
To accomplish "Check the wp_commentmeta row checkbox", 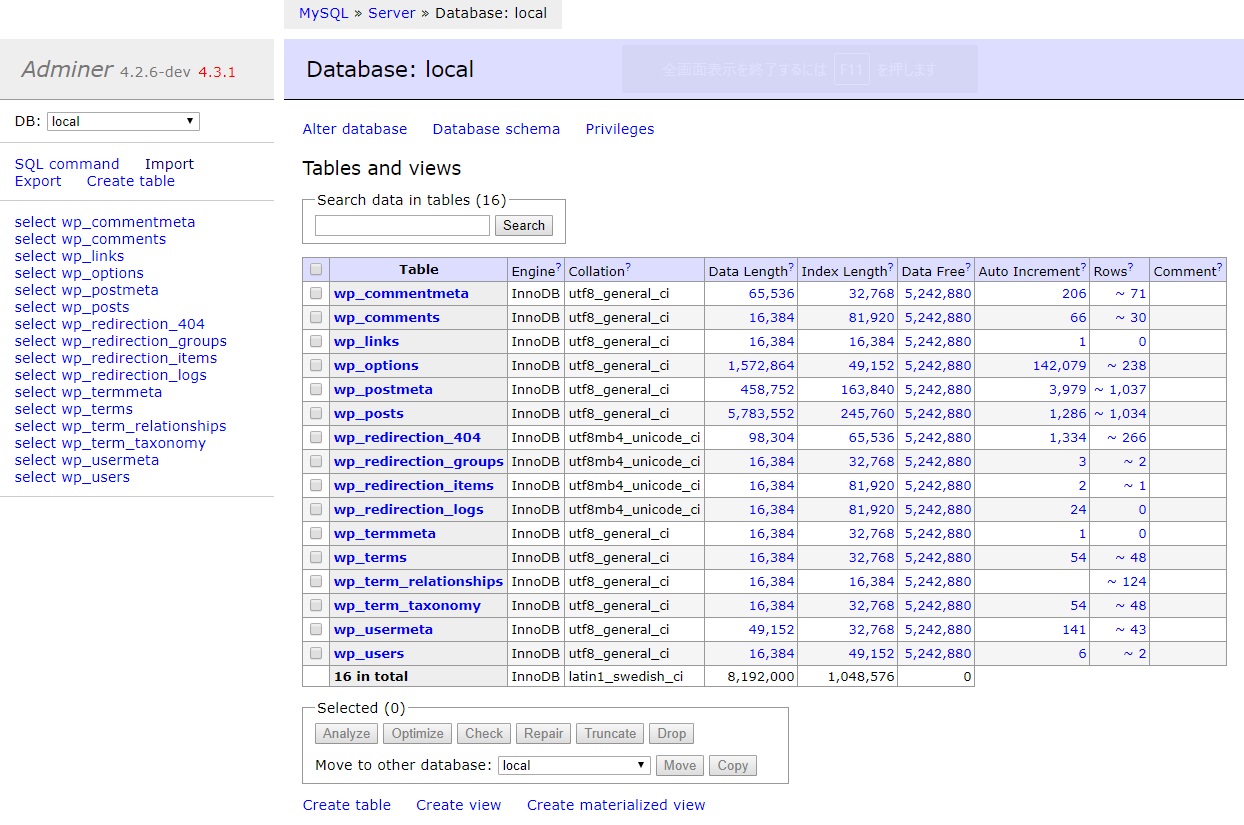I will pyautogui.click(x=316, y=293).
